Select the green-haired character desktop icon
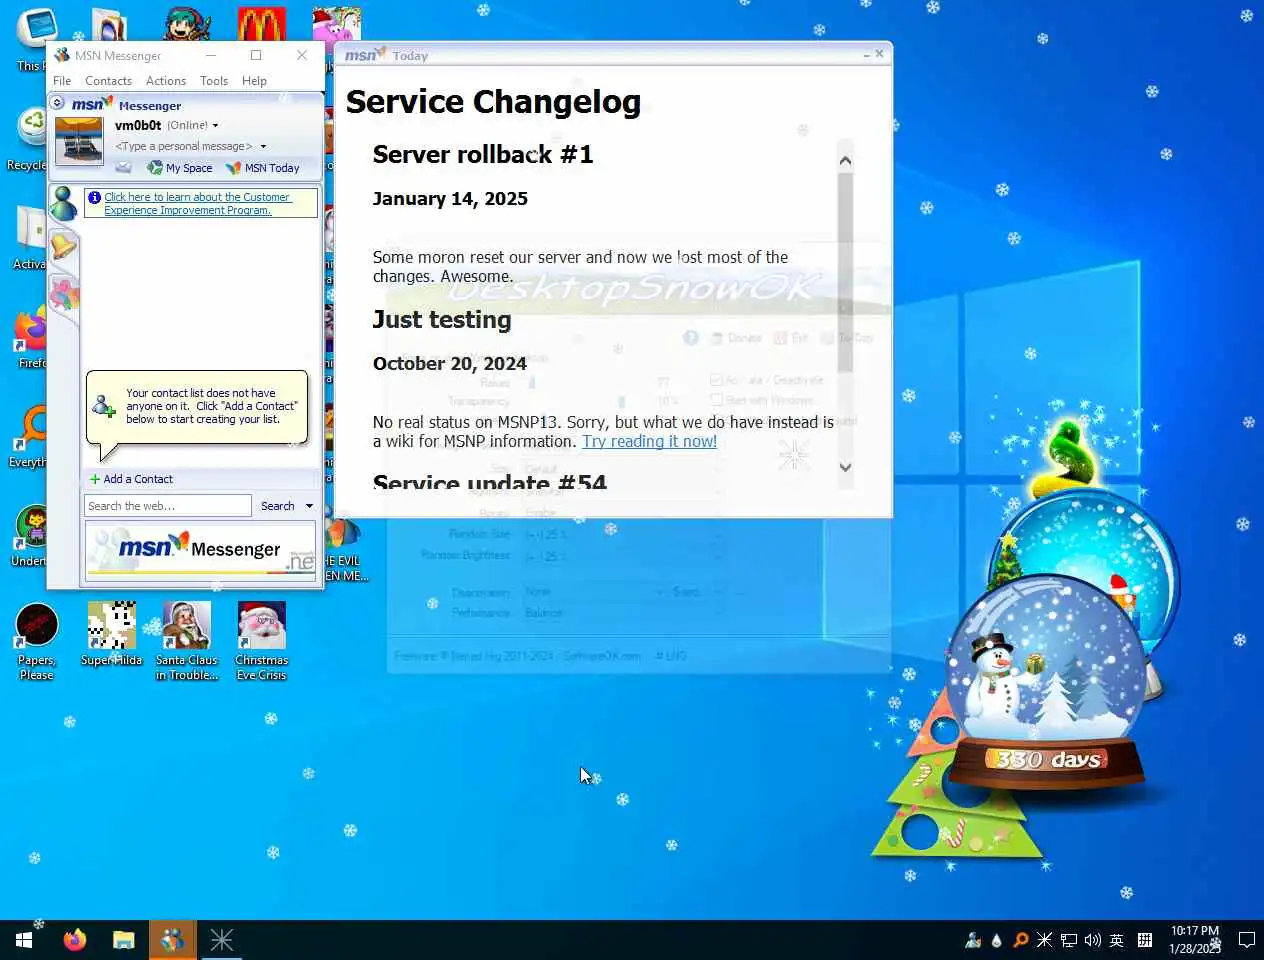 tap(187, 24)
